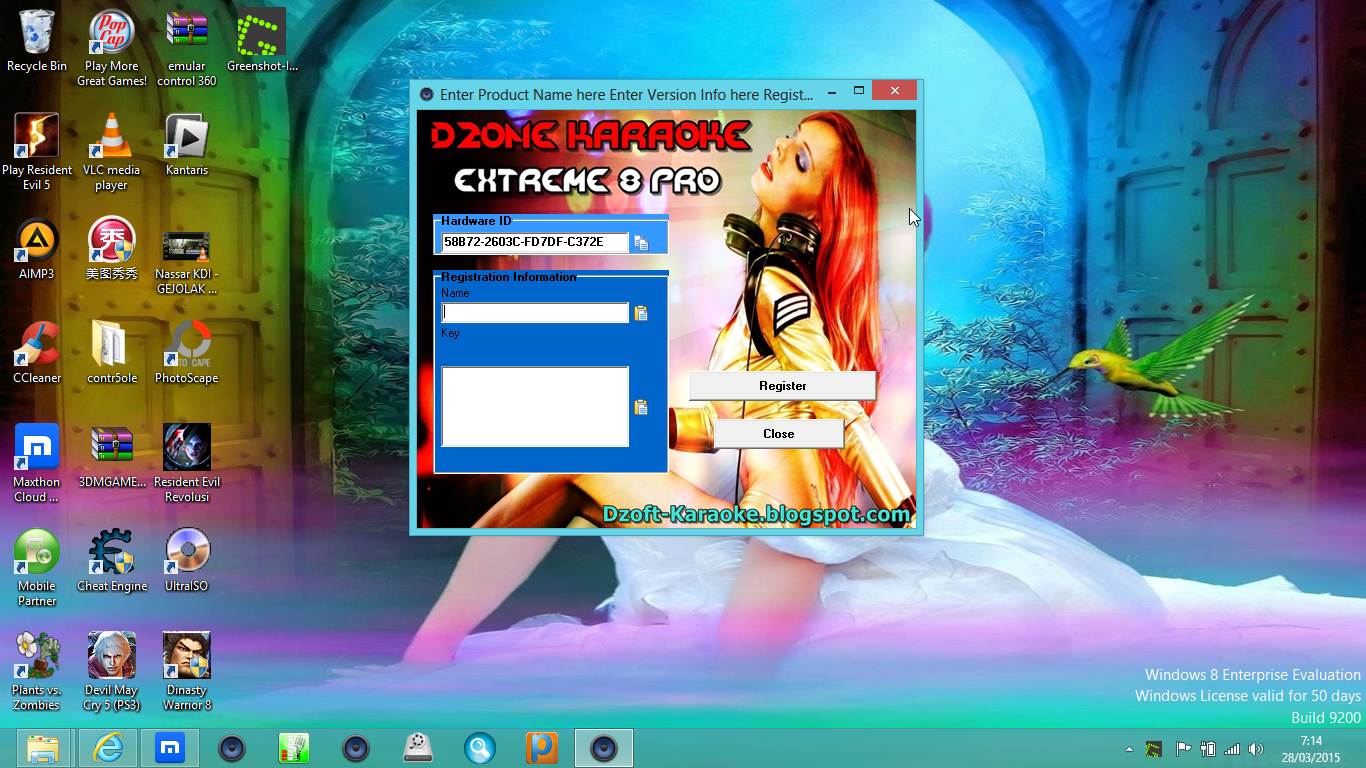
Task: Select the Mobile Partner desktop icon
Action: point(37,568)
